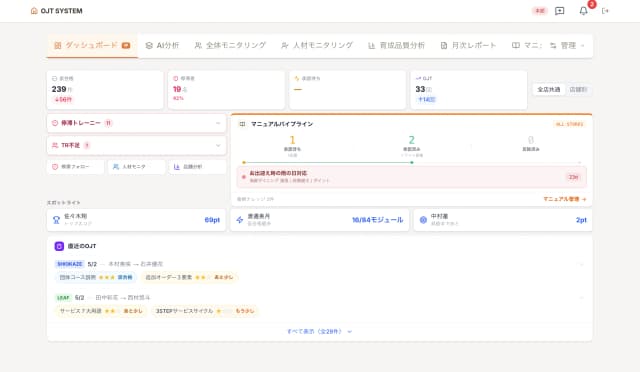Open the OJT stat card showing 33
The height and width of the screenshot is (372, 640).
(x=469, y=90)
